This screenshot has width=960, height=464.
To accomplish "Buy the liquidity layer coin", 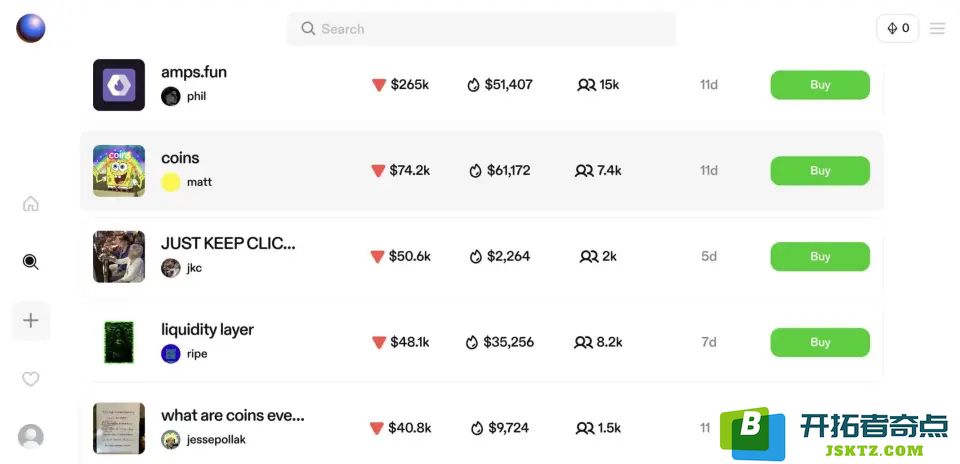I will (x=820, y=342).
